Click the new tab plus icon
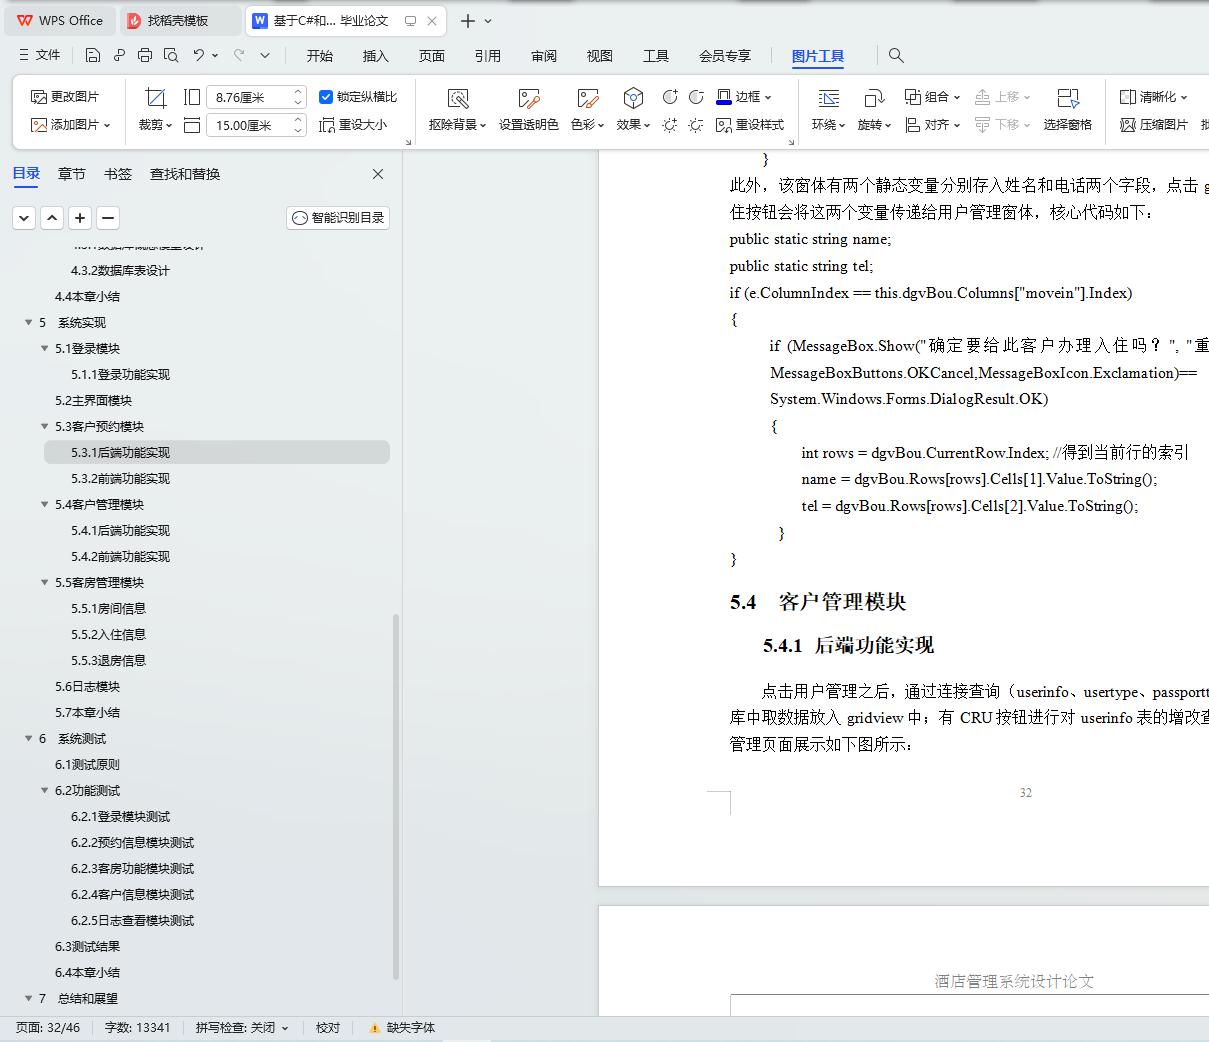Screen dimensions: 1209x1042 coord(467,21)
